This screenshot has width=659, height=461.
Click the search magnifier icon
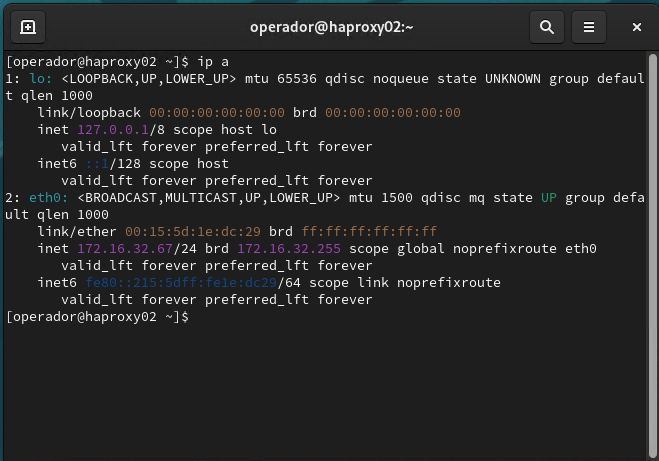click(x=547, y=27)
